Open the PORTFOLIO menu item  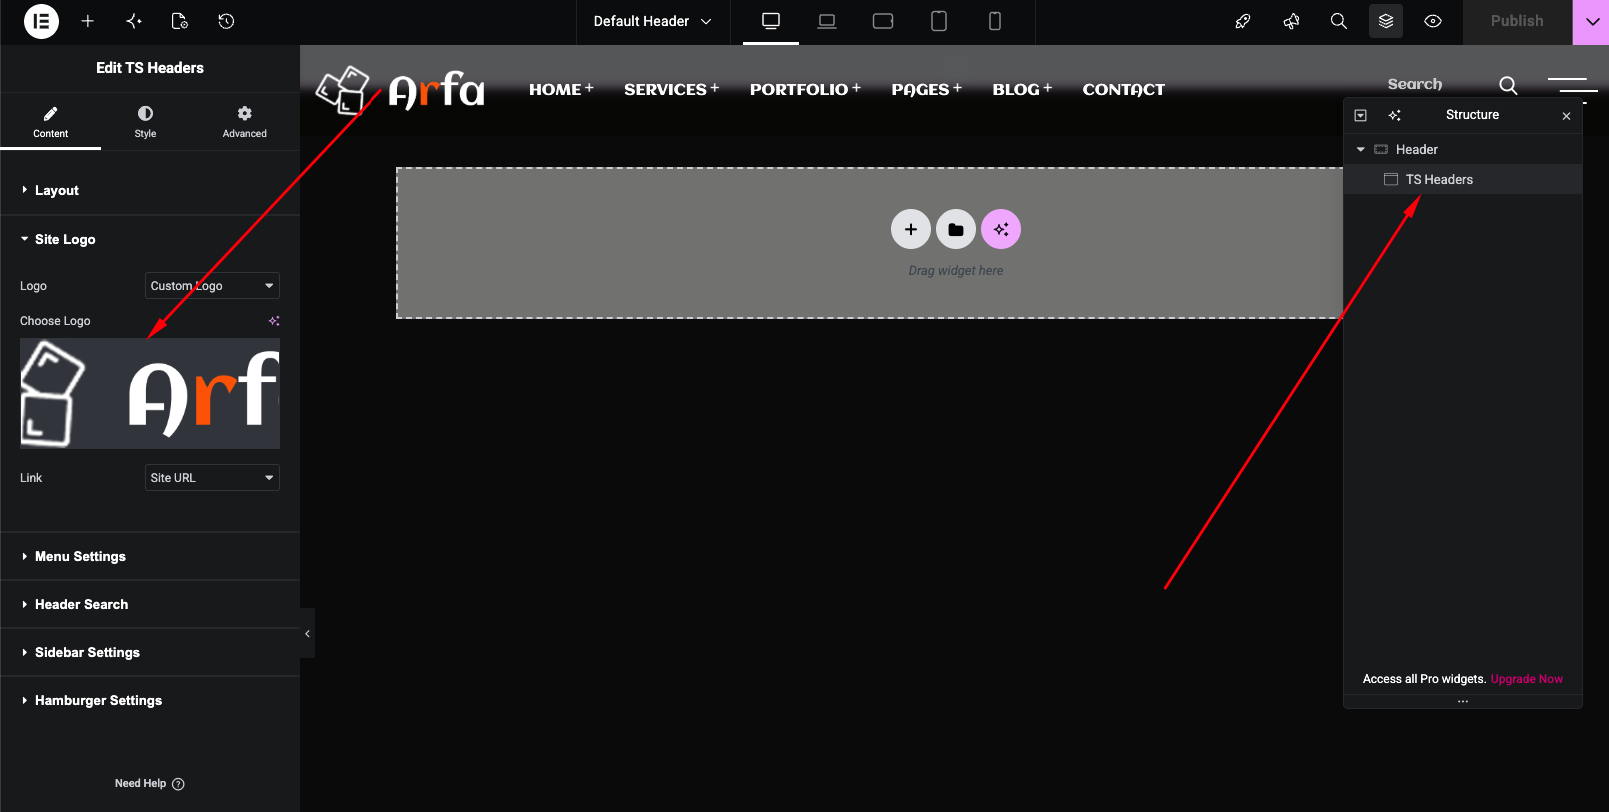click(x=805, y=89)
